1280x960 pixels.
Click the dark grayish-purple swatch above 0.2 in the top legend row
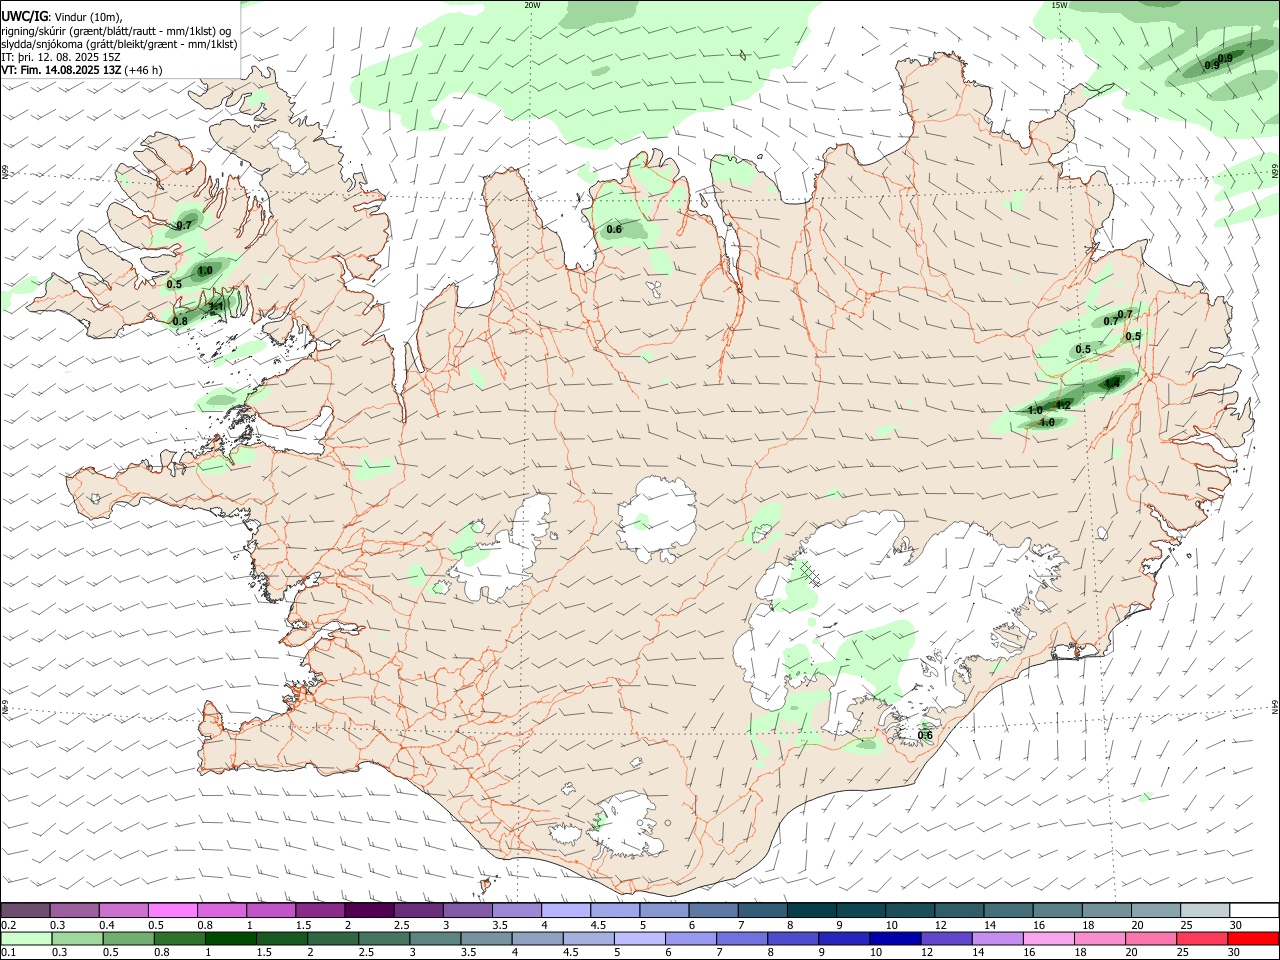click(25, 910)
